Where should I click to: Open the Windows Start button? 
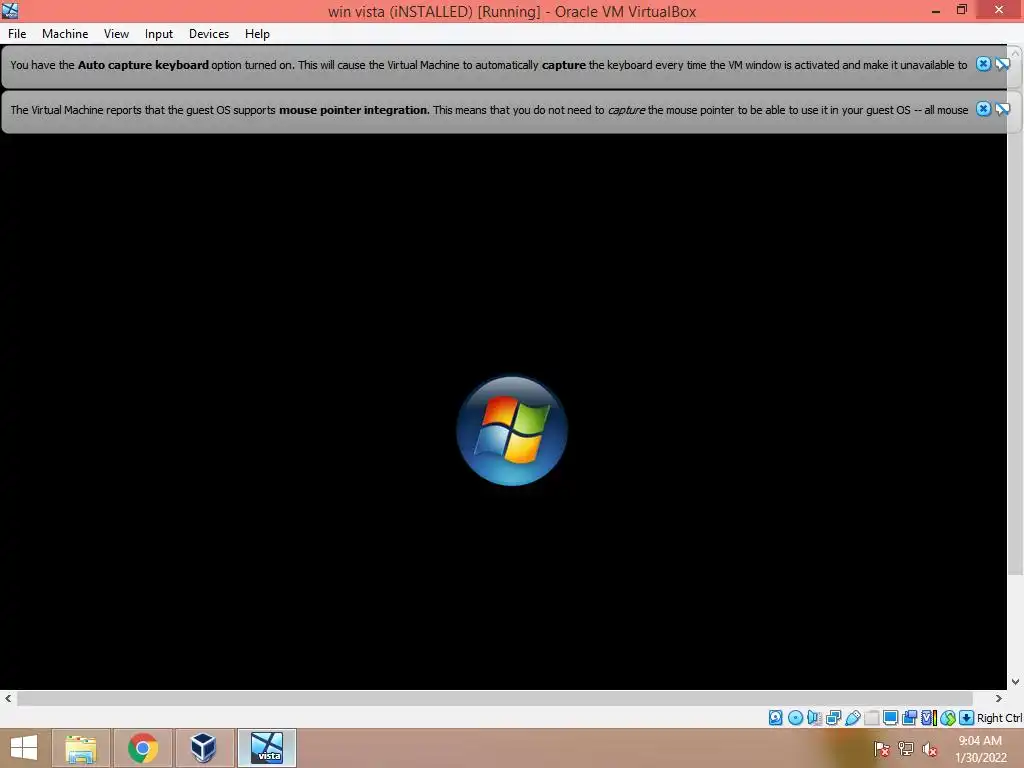pos(24,748)
